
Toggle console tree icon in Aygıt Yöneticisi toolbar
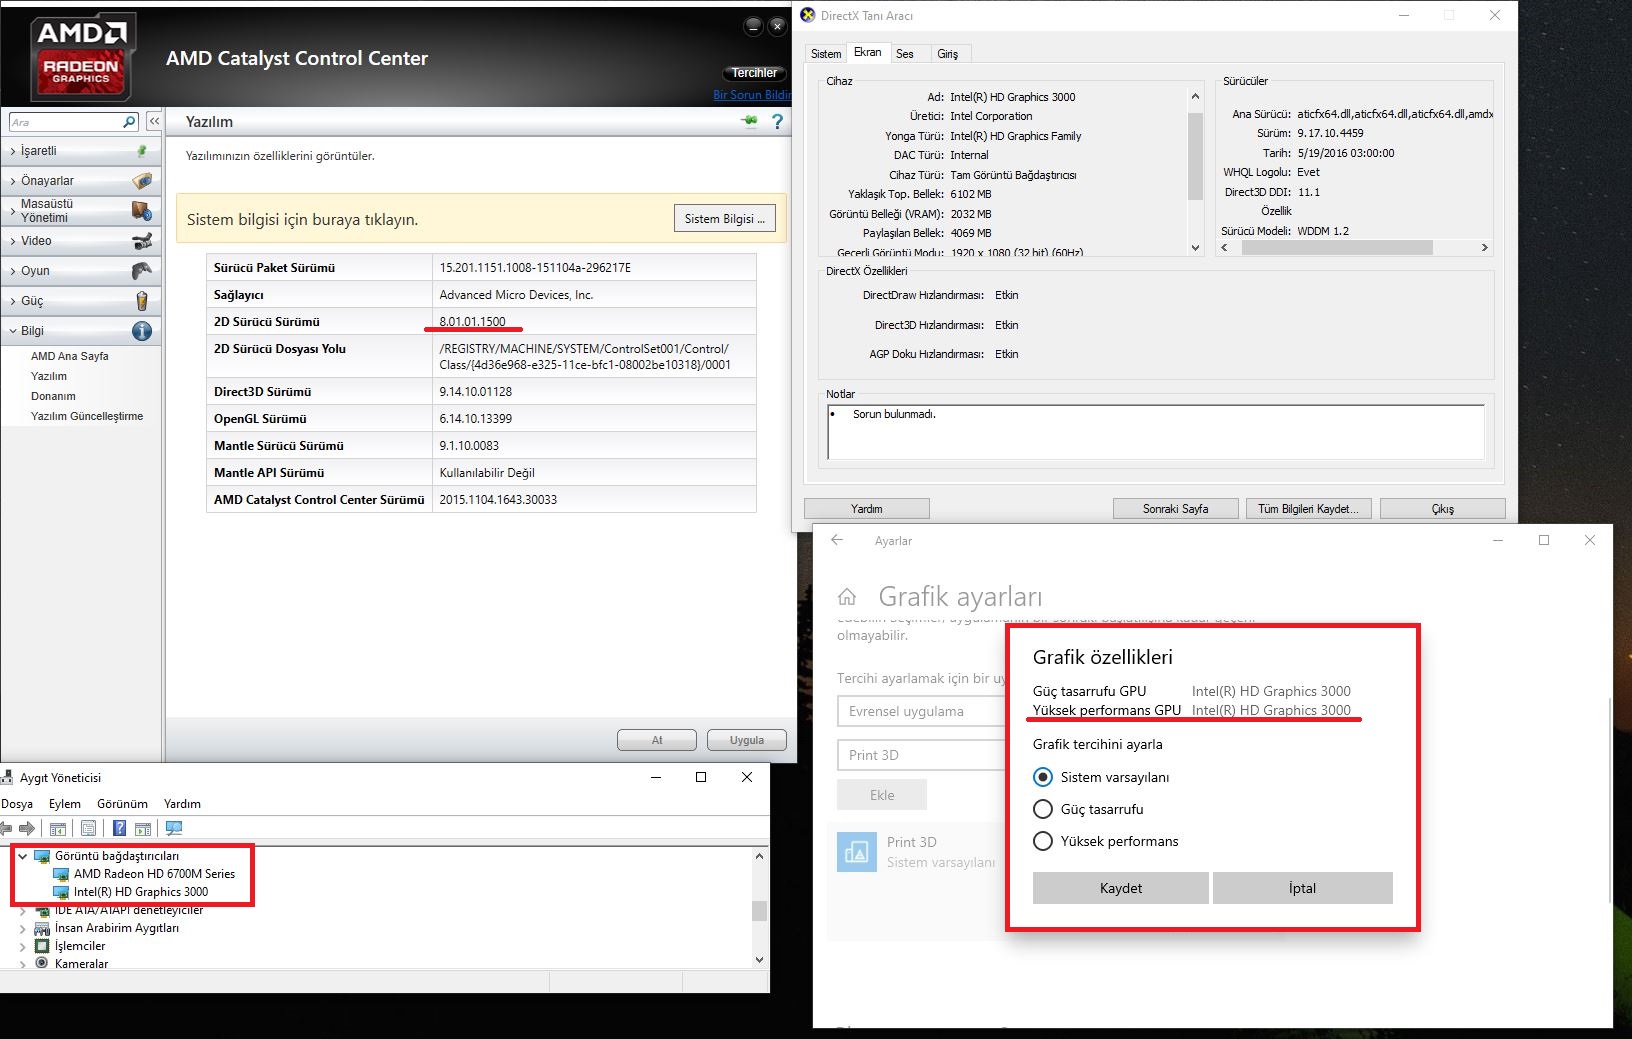click(x=58, y=828)
